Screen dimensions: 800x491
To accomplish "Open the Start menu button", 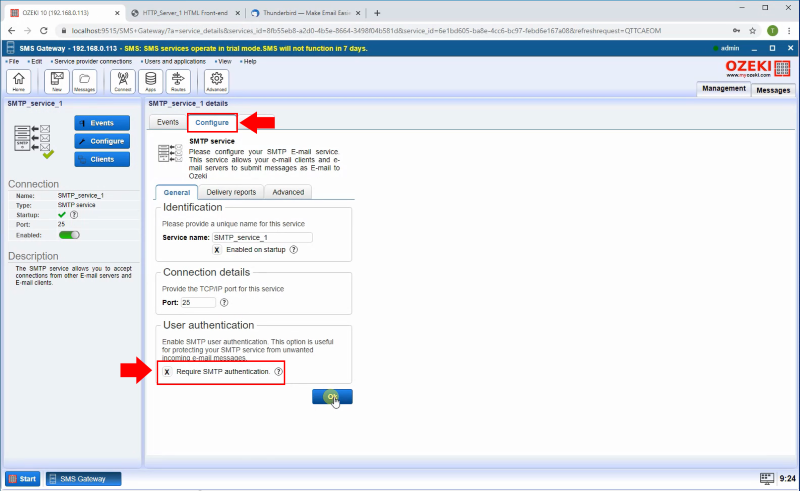I will point(23,479).
